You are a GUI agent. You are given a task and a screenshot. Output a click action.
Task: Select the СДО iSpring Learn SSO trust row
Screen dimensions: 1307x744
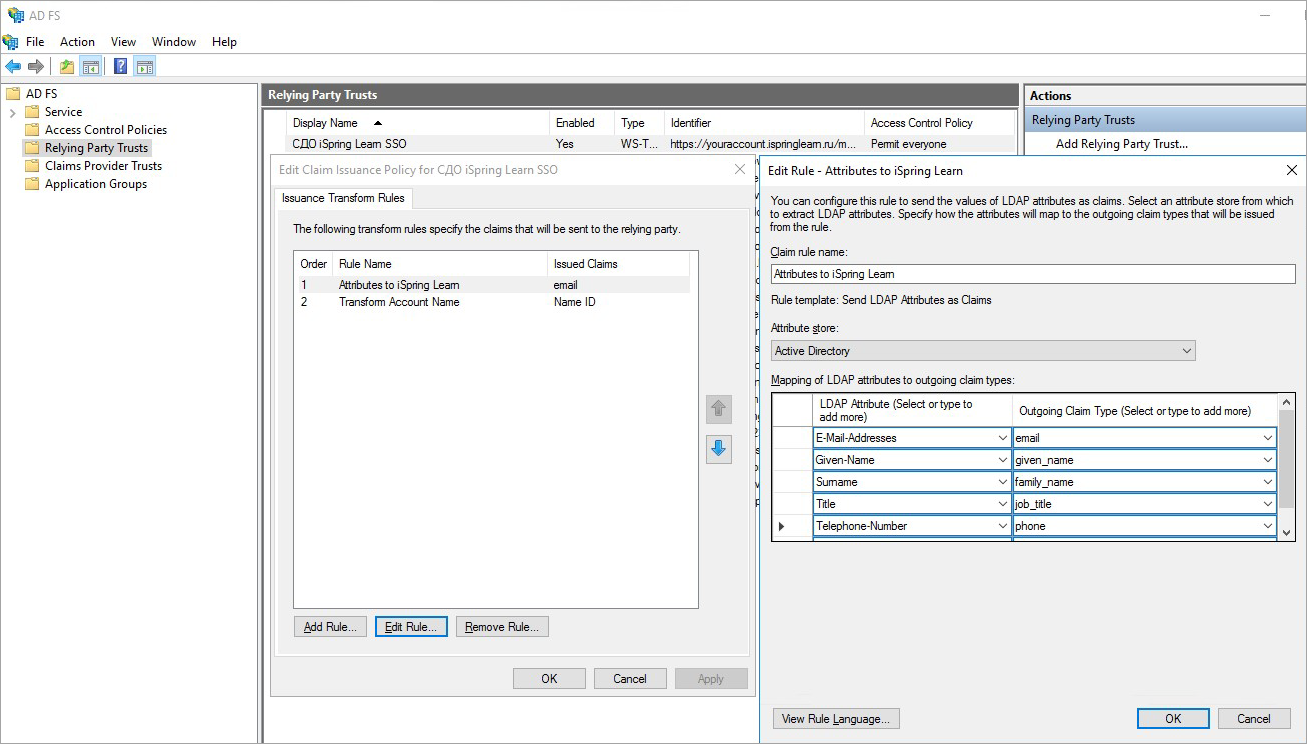[x=650, y=144]
